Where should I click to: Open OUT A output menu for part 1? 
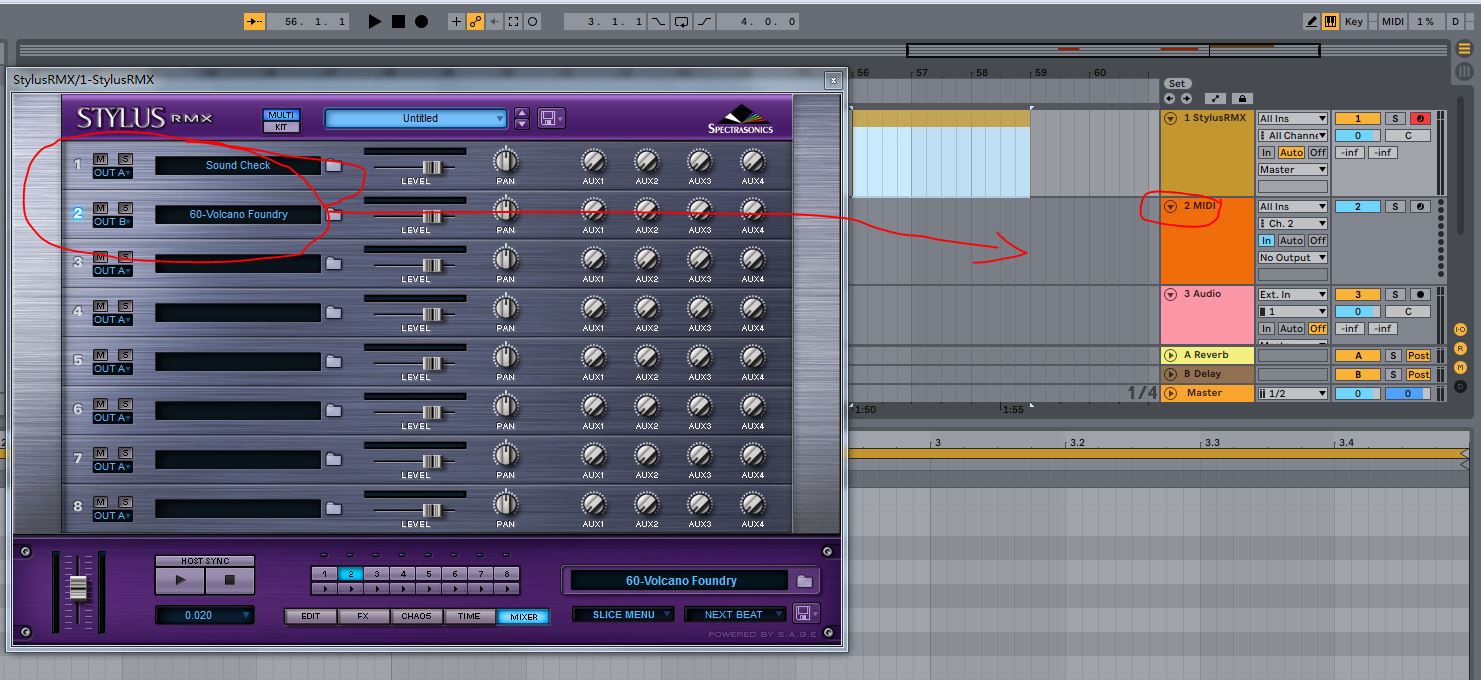[x=112, y=173]
